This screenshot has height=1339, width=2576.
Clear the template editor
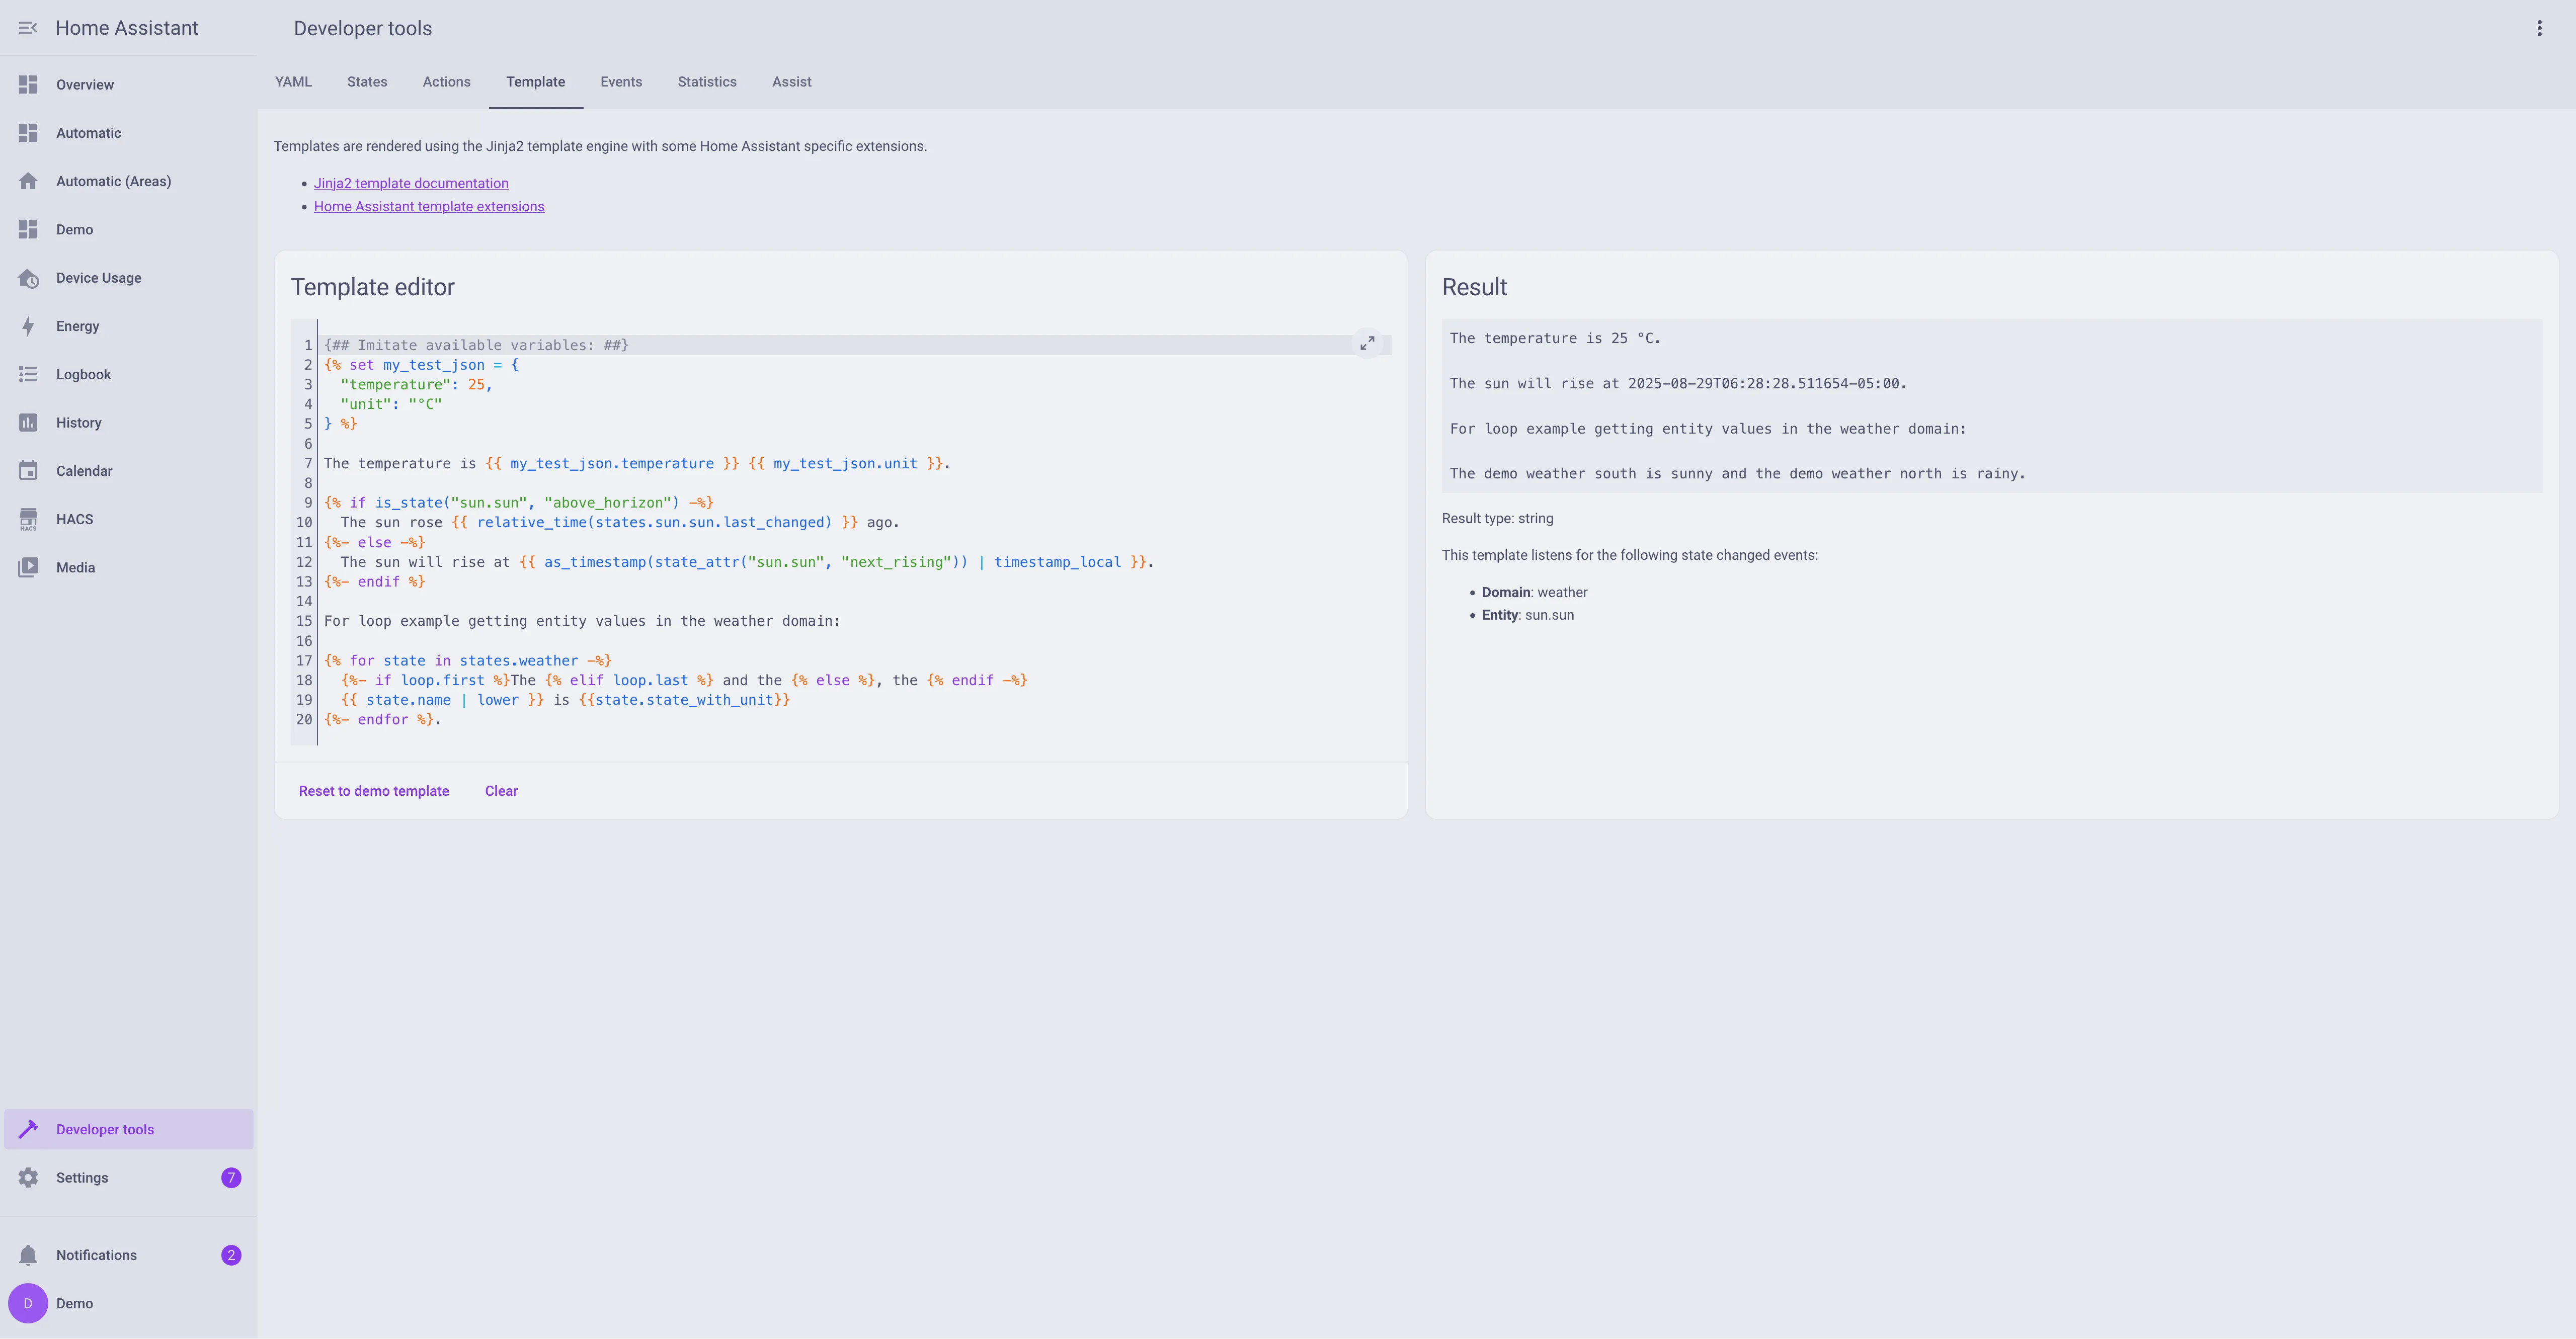tap(501, 791)
